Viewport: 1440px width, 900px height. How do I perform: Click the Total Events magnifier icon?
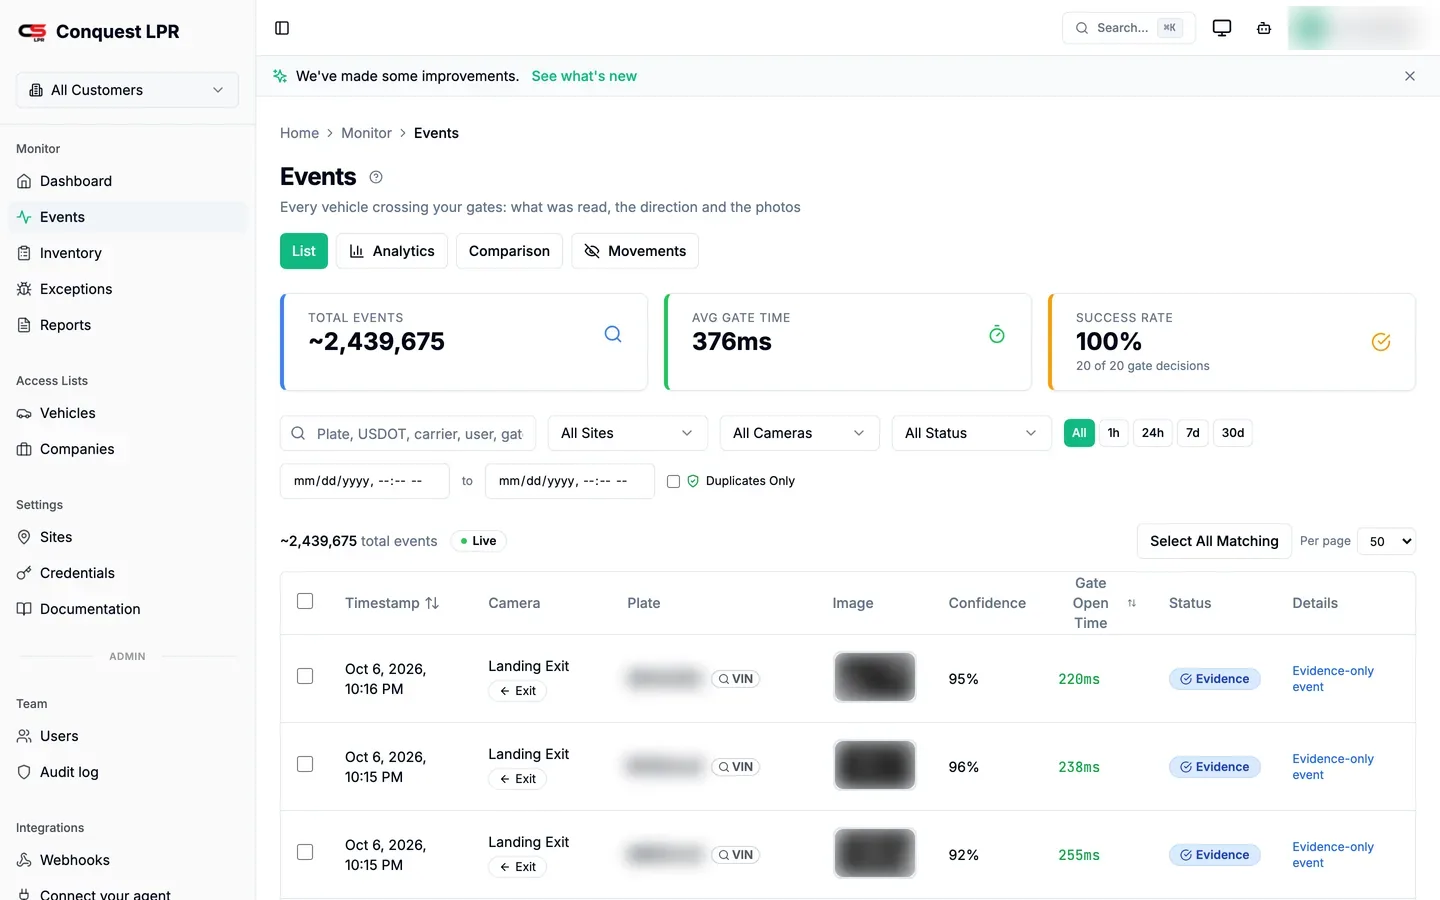coord(613,334)
